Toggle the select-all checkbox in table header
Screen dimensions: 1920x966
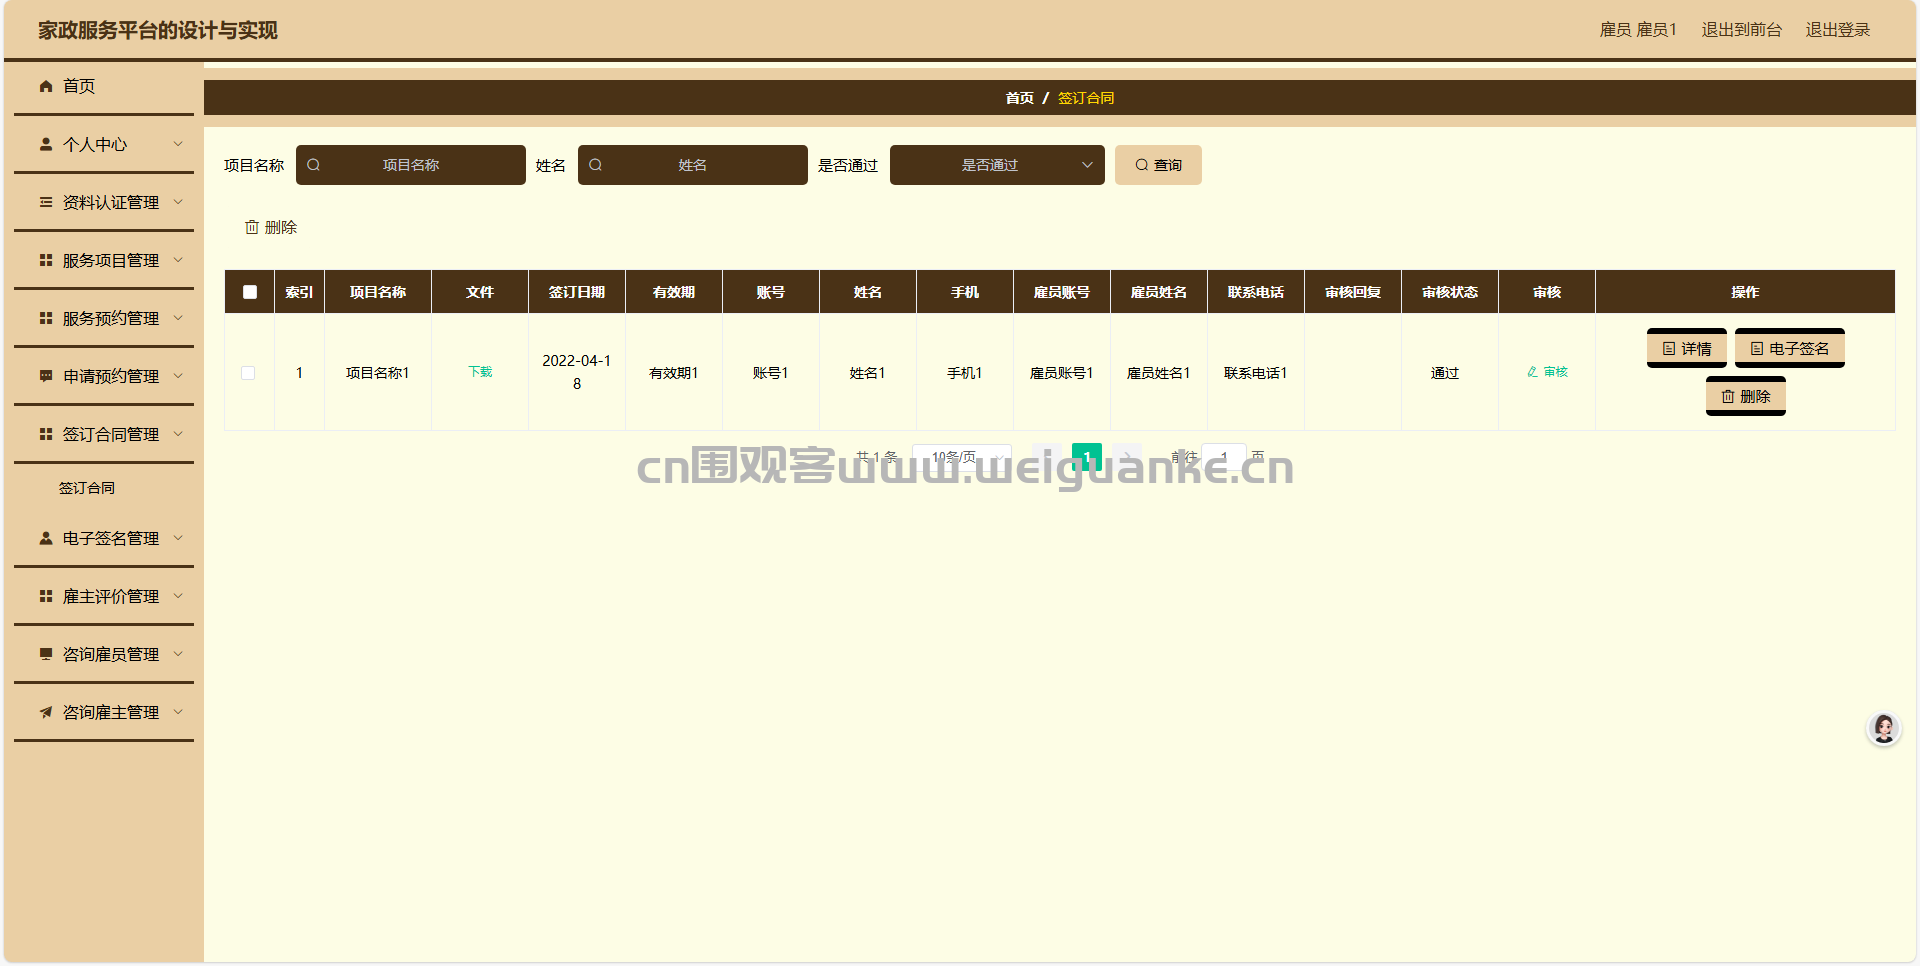(x=250, y=292)
